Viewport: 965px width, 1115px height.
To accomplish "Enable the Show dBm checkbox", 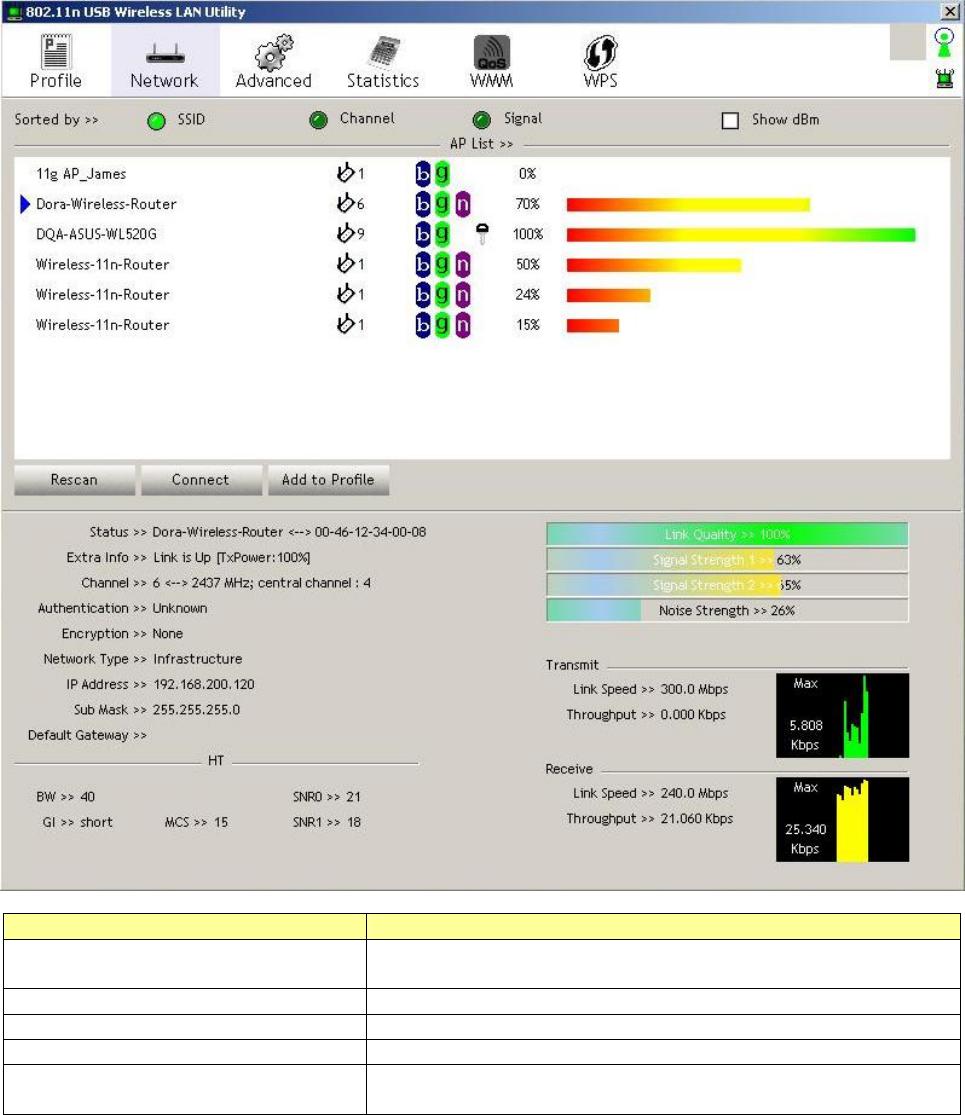I will (730, 120).
